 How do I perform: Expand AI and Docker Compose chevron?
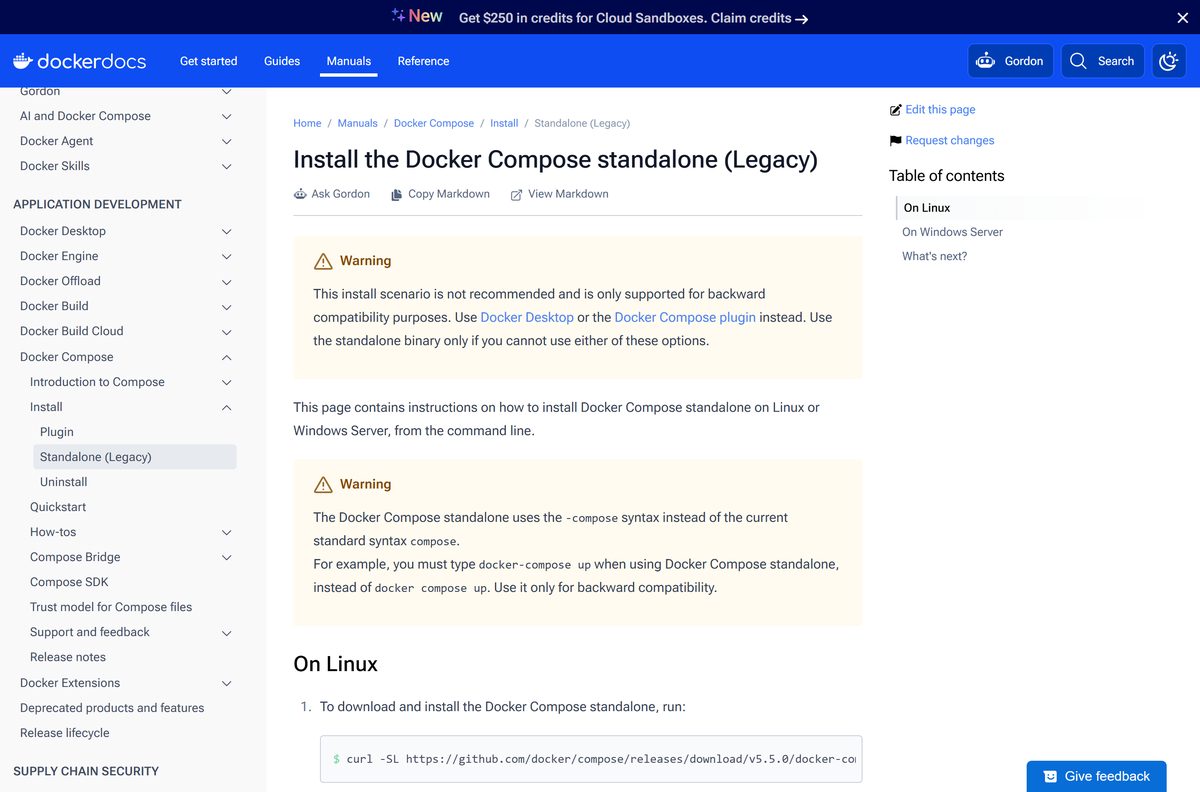(x=227, y=117)
